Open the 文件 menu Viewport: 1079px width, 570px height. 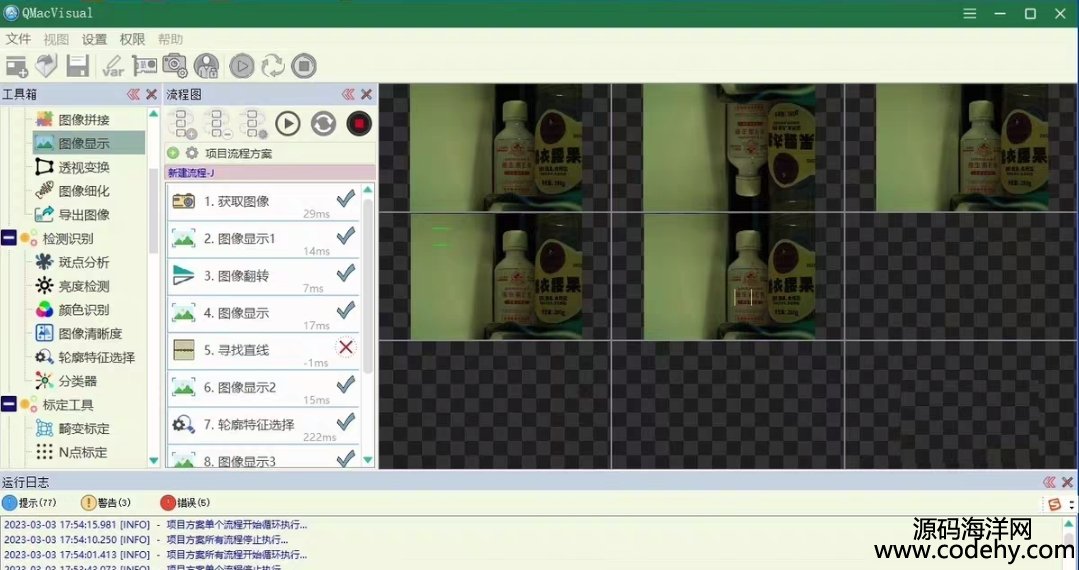click(x=19, y=39)
